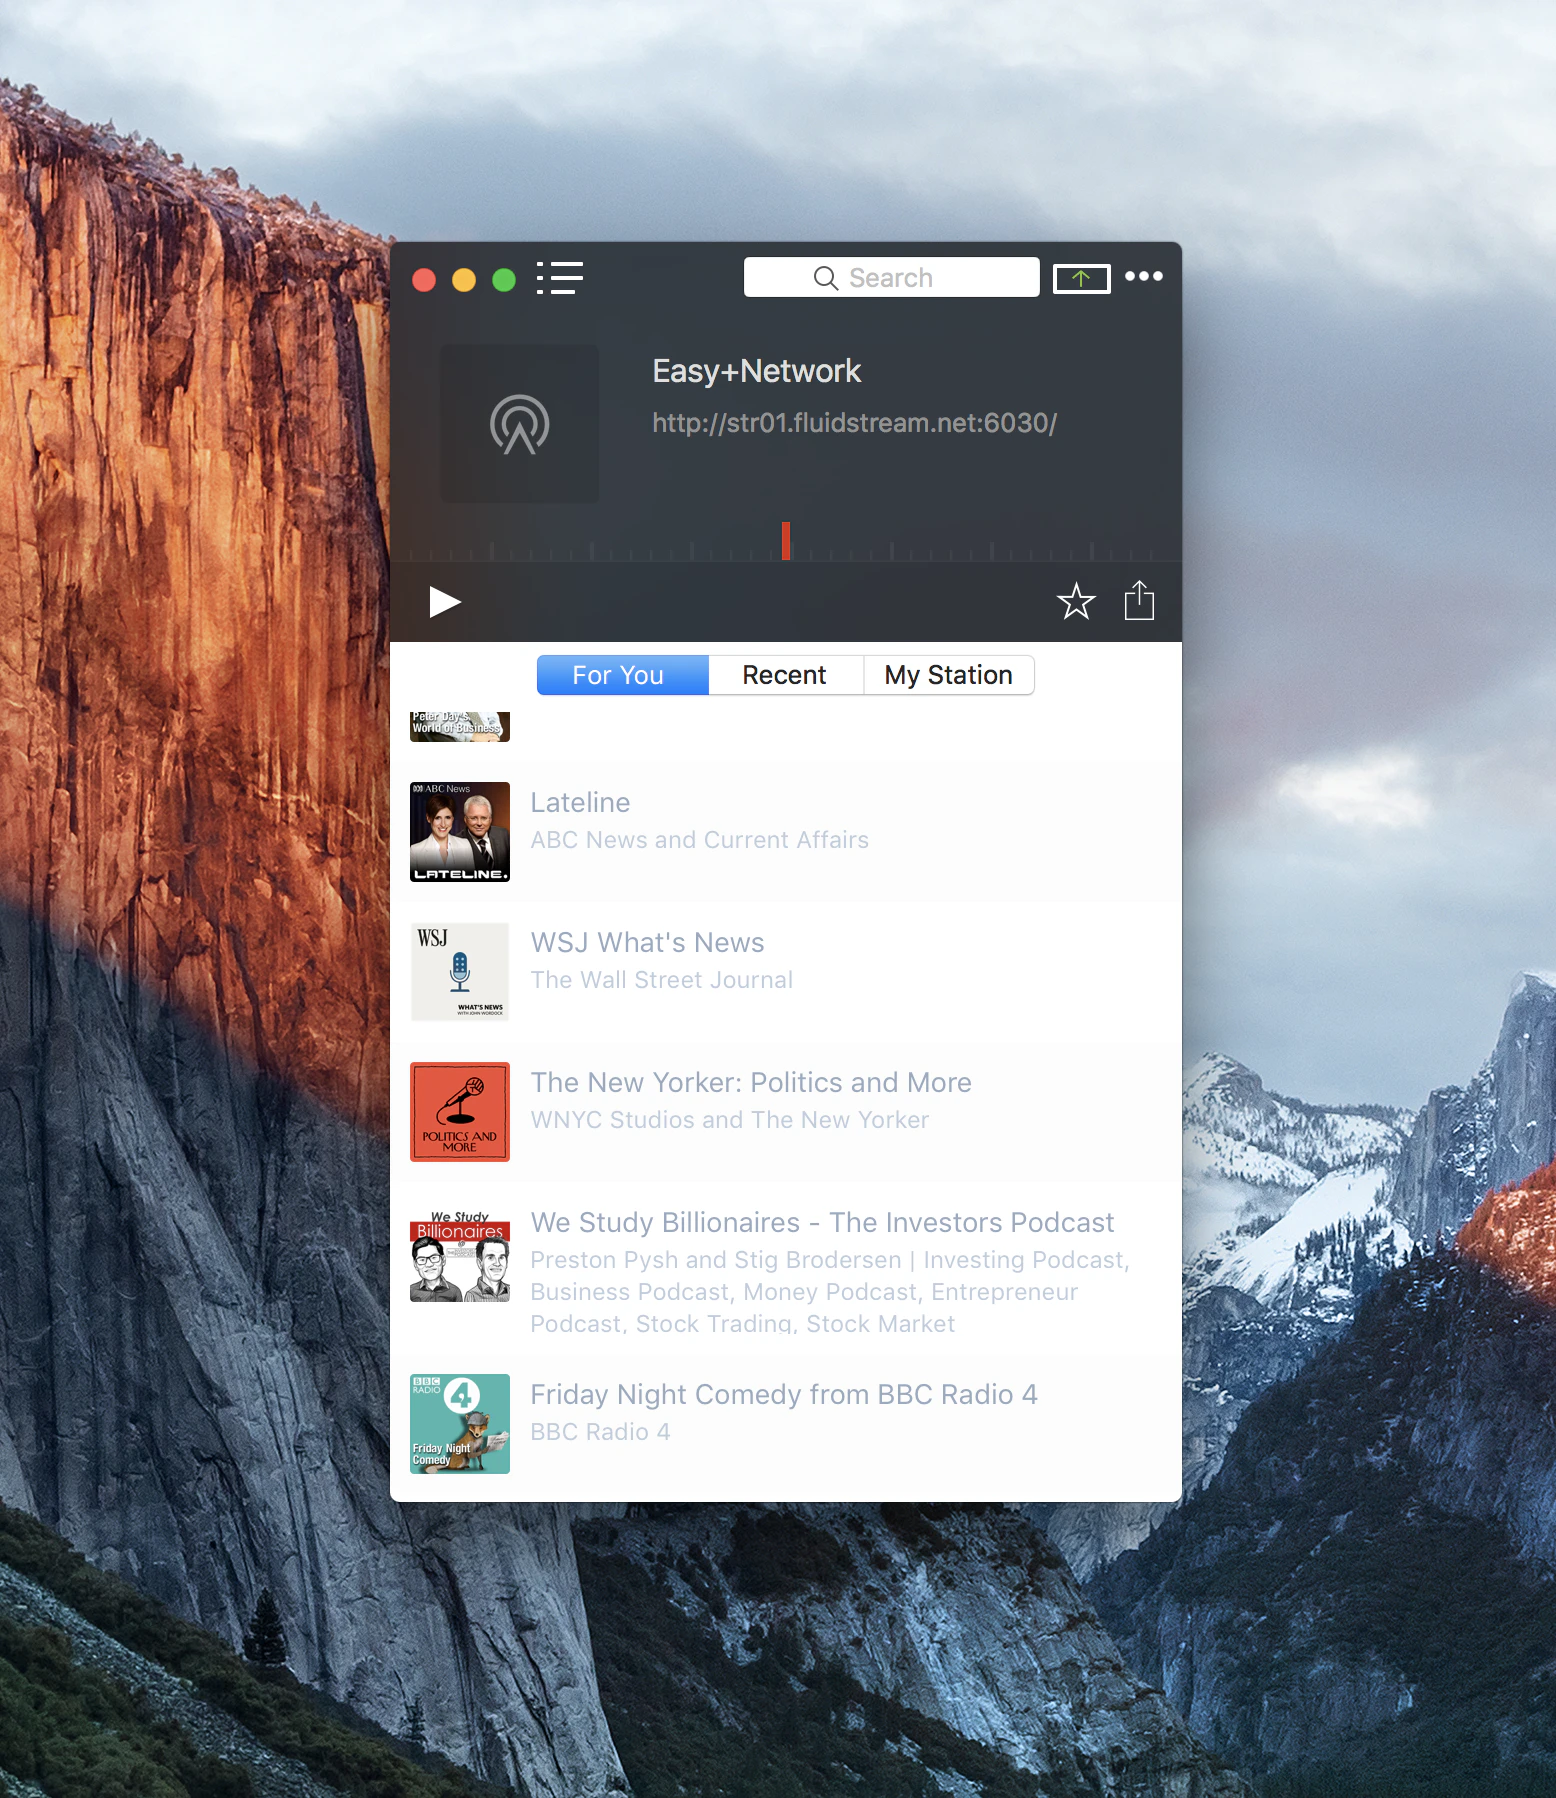The image size is (1556, 1798).
Task: Toggle the station list sidebar icon
Action: (x=560, y=278)
